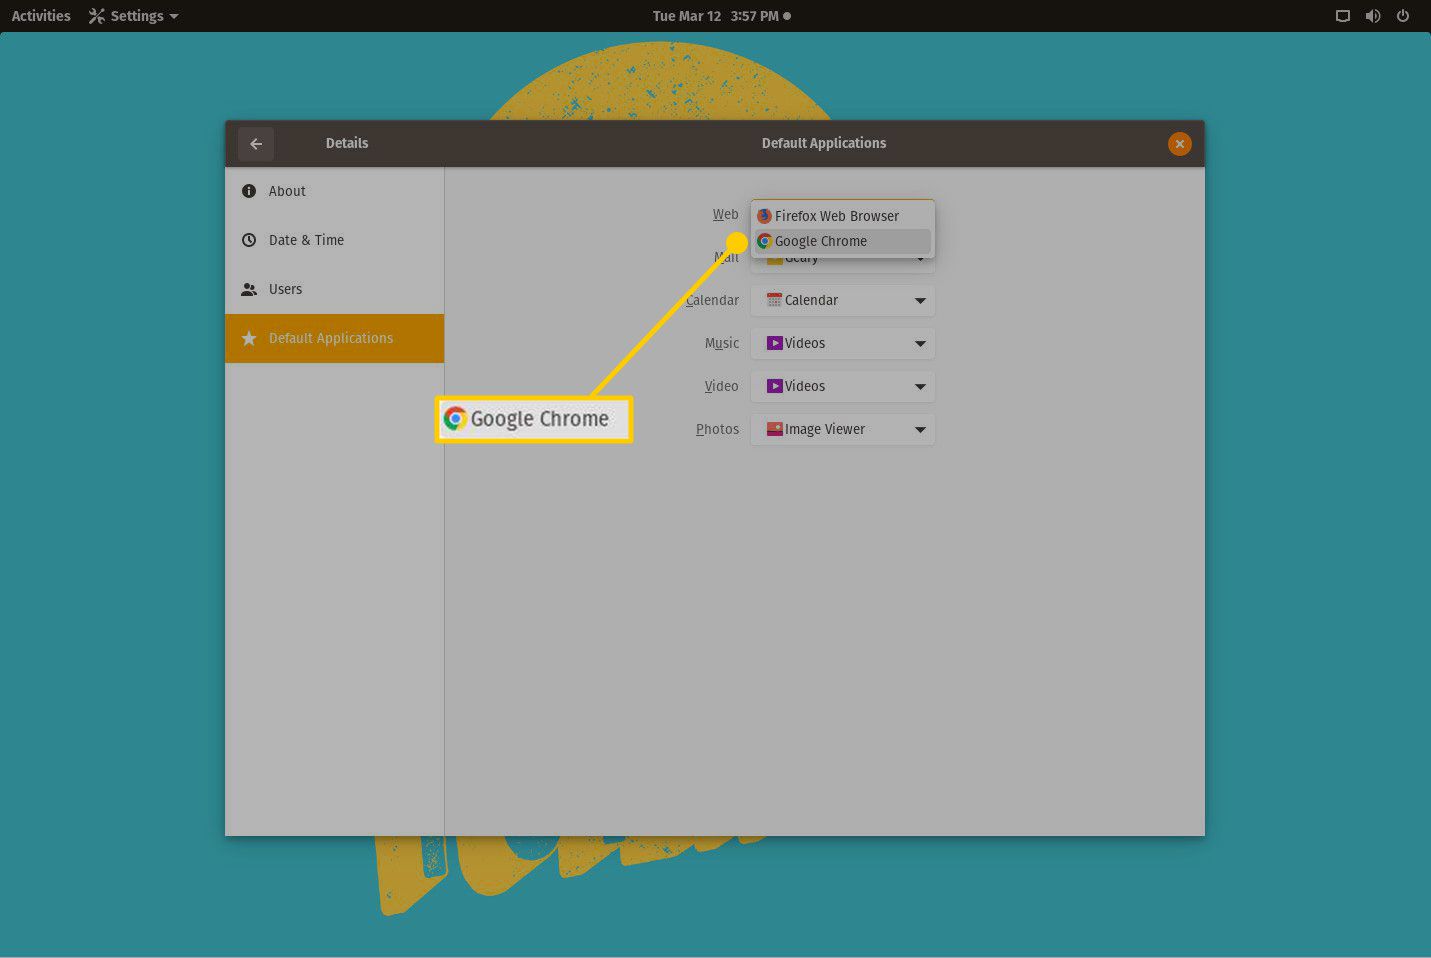The height and width of the screenshot is (958, 1431).
Task: Click the Firefox icon in the Web list
Action: click(764, 216)
